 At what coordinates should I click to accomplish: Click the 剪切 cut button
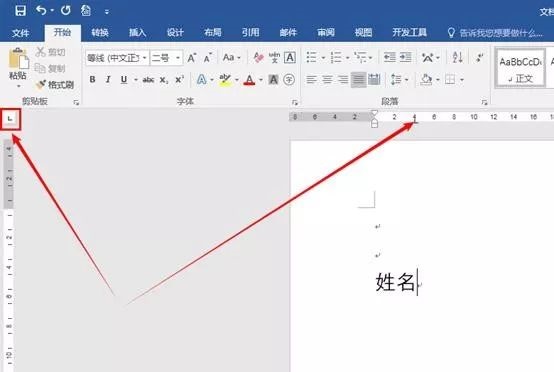click(x=51, y=52)
